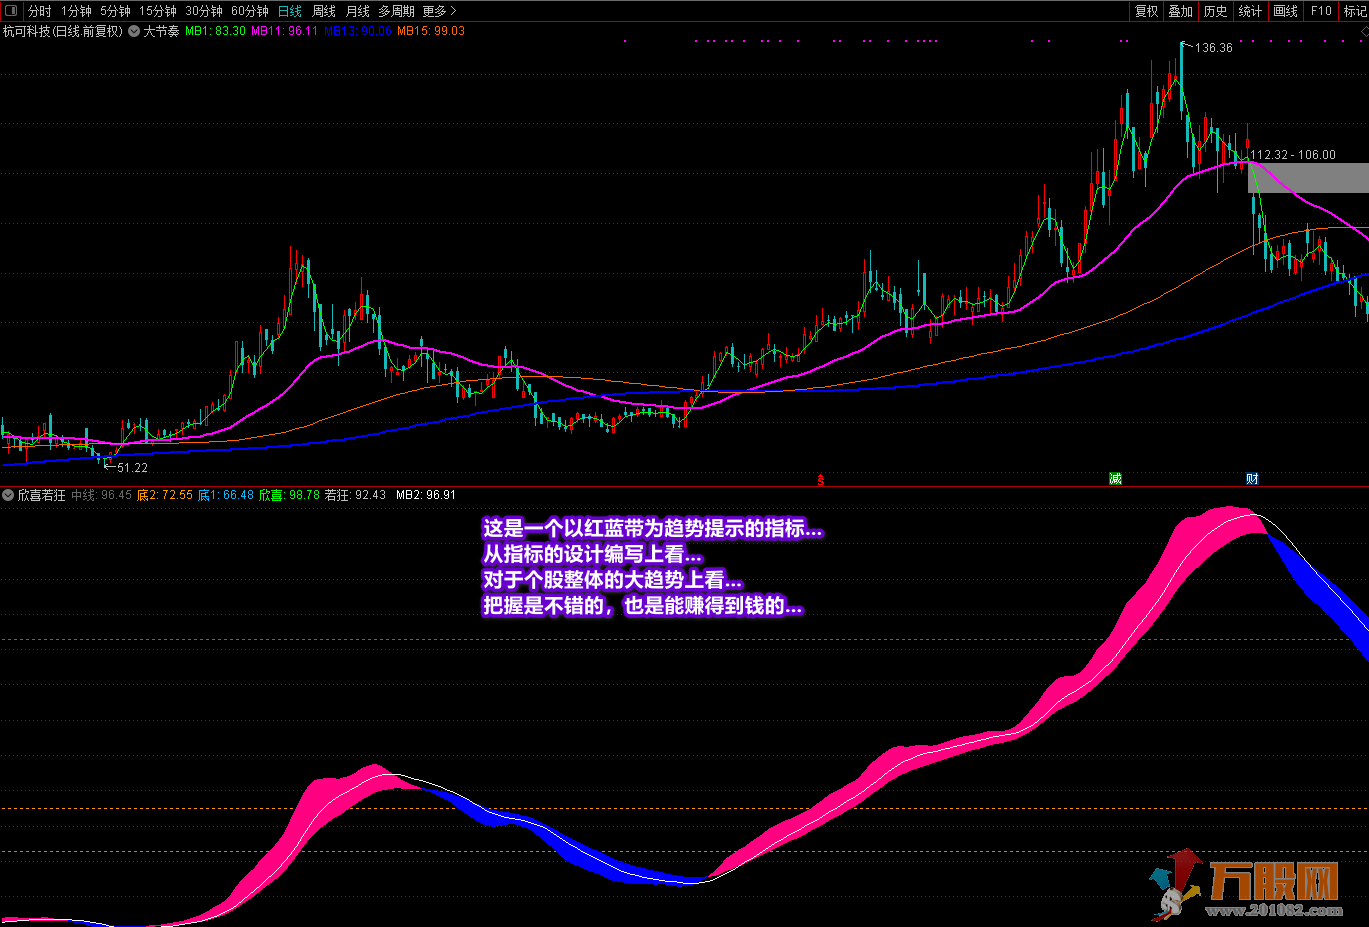
Task: Click the 136.36 high price label
Action: tap(1214, 48)
